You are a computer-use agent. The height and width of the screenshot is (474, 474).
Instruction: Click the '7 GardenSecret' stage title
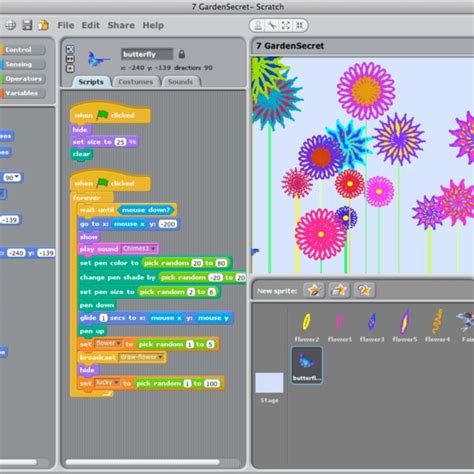[290, 46]
